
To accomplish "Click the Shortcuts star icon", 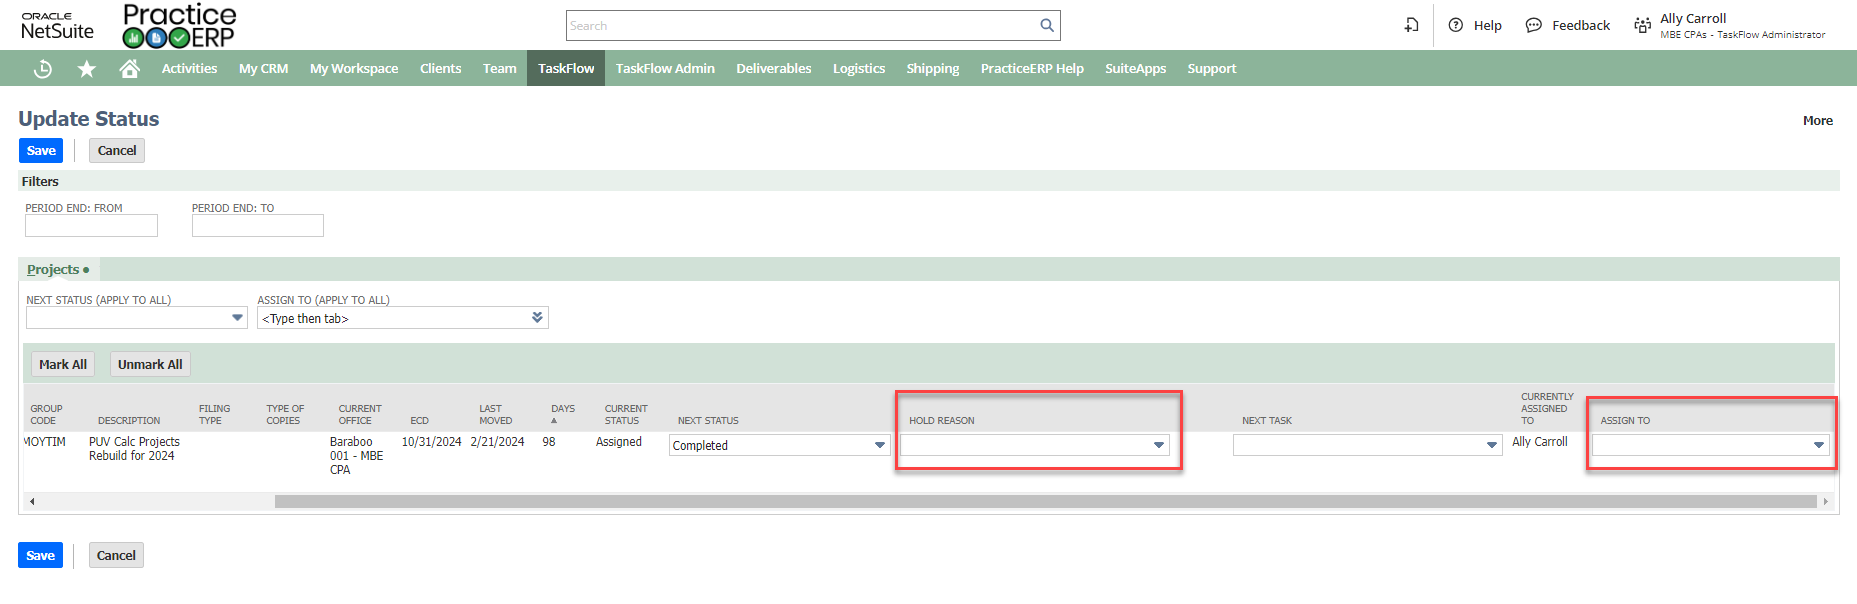I will coord(87,69).
